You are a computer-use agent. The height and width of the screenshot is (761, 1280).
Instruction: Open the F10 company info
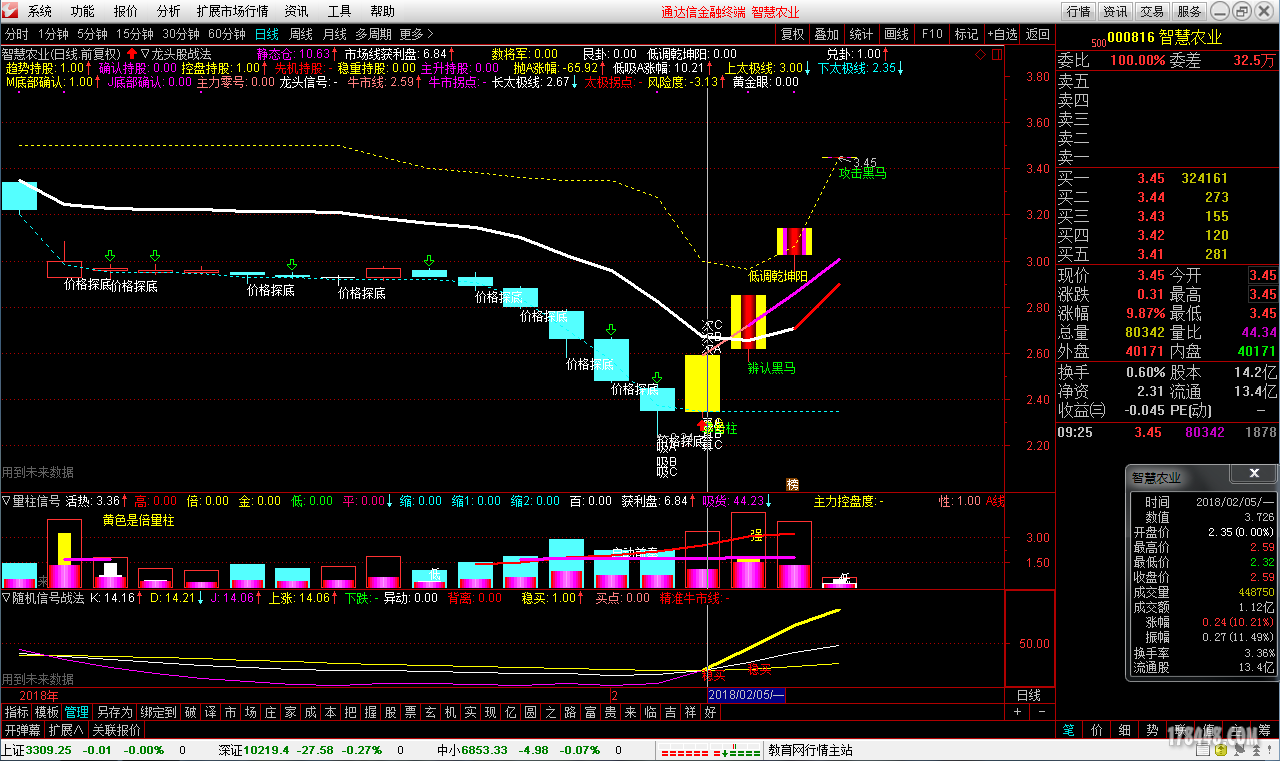click(x=932, y=34)
